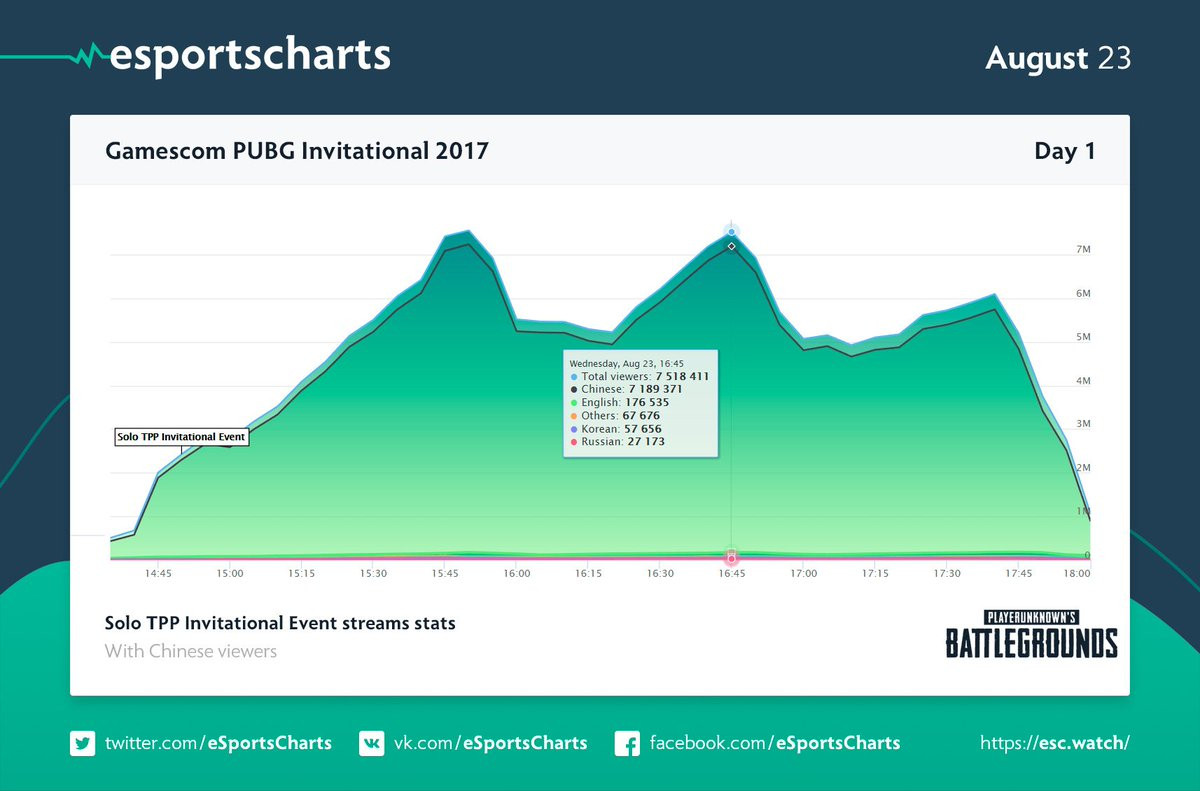Click the VK logo icon
The image size is (1200, 791).
(x=371, y=743)
